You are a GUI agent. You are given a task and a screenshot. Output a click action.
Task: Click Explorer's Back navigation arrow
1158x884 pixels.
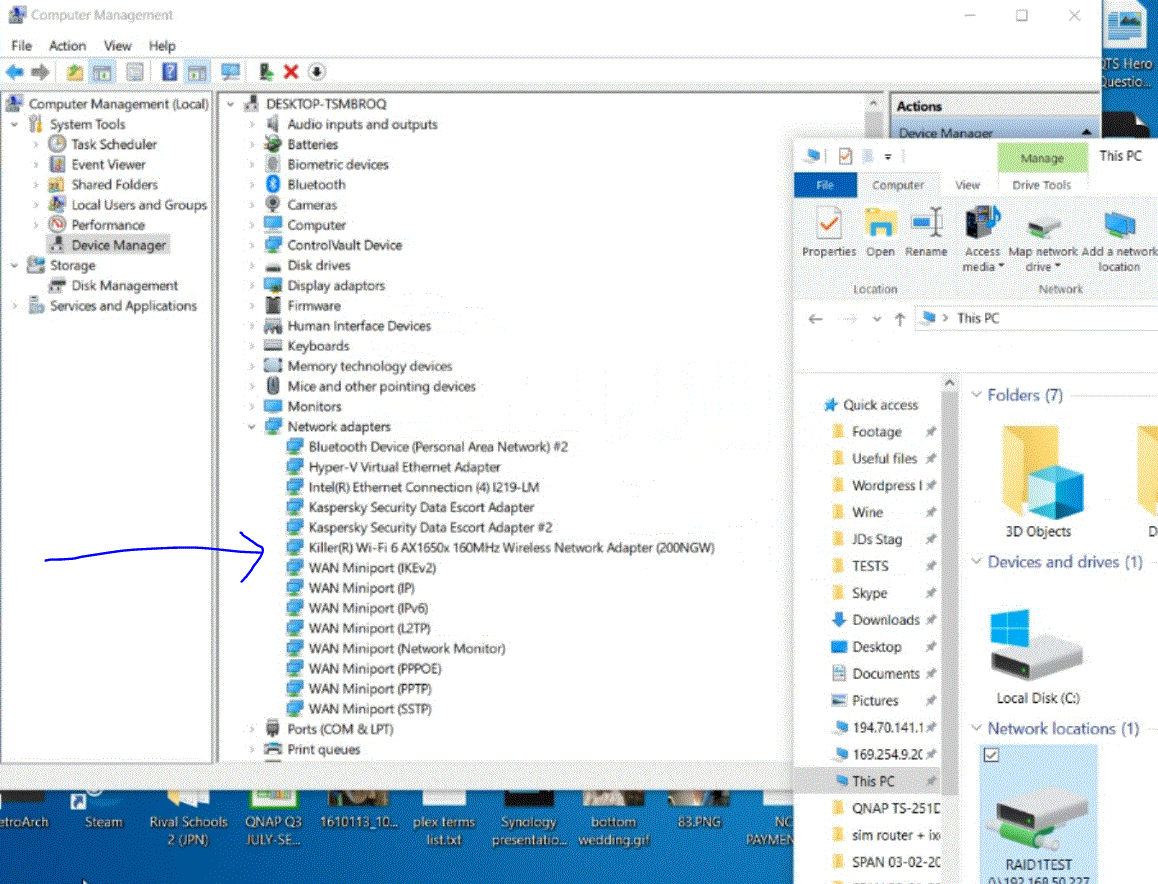[x=815, y=319]
